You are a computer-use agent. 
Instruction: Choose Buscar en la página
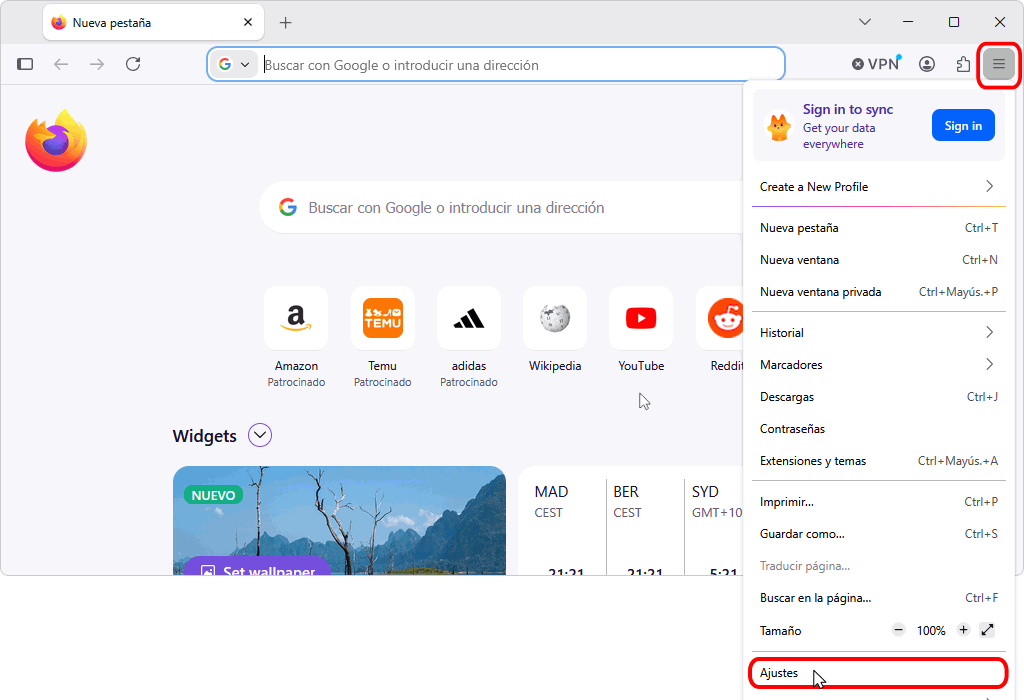coord(878,598)
